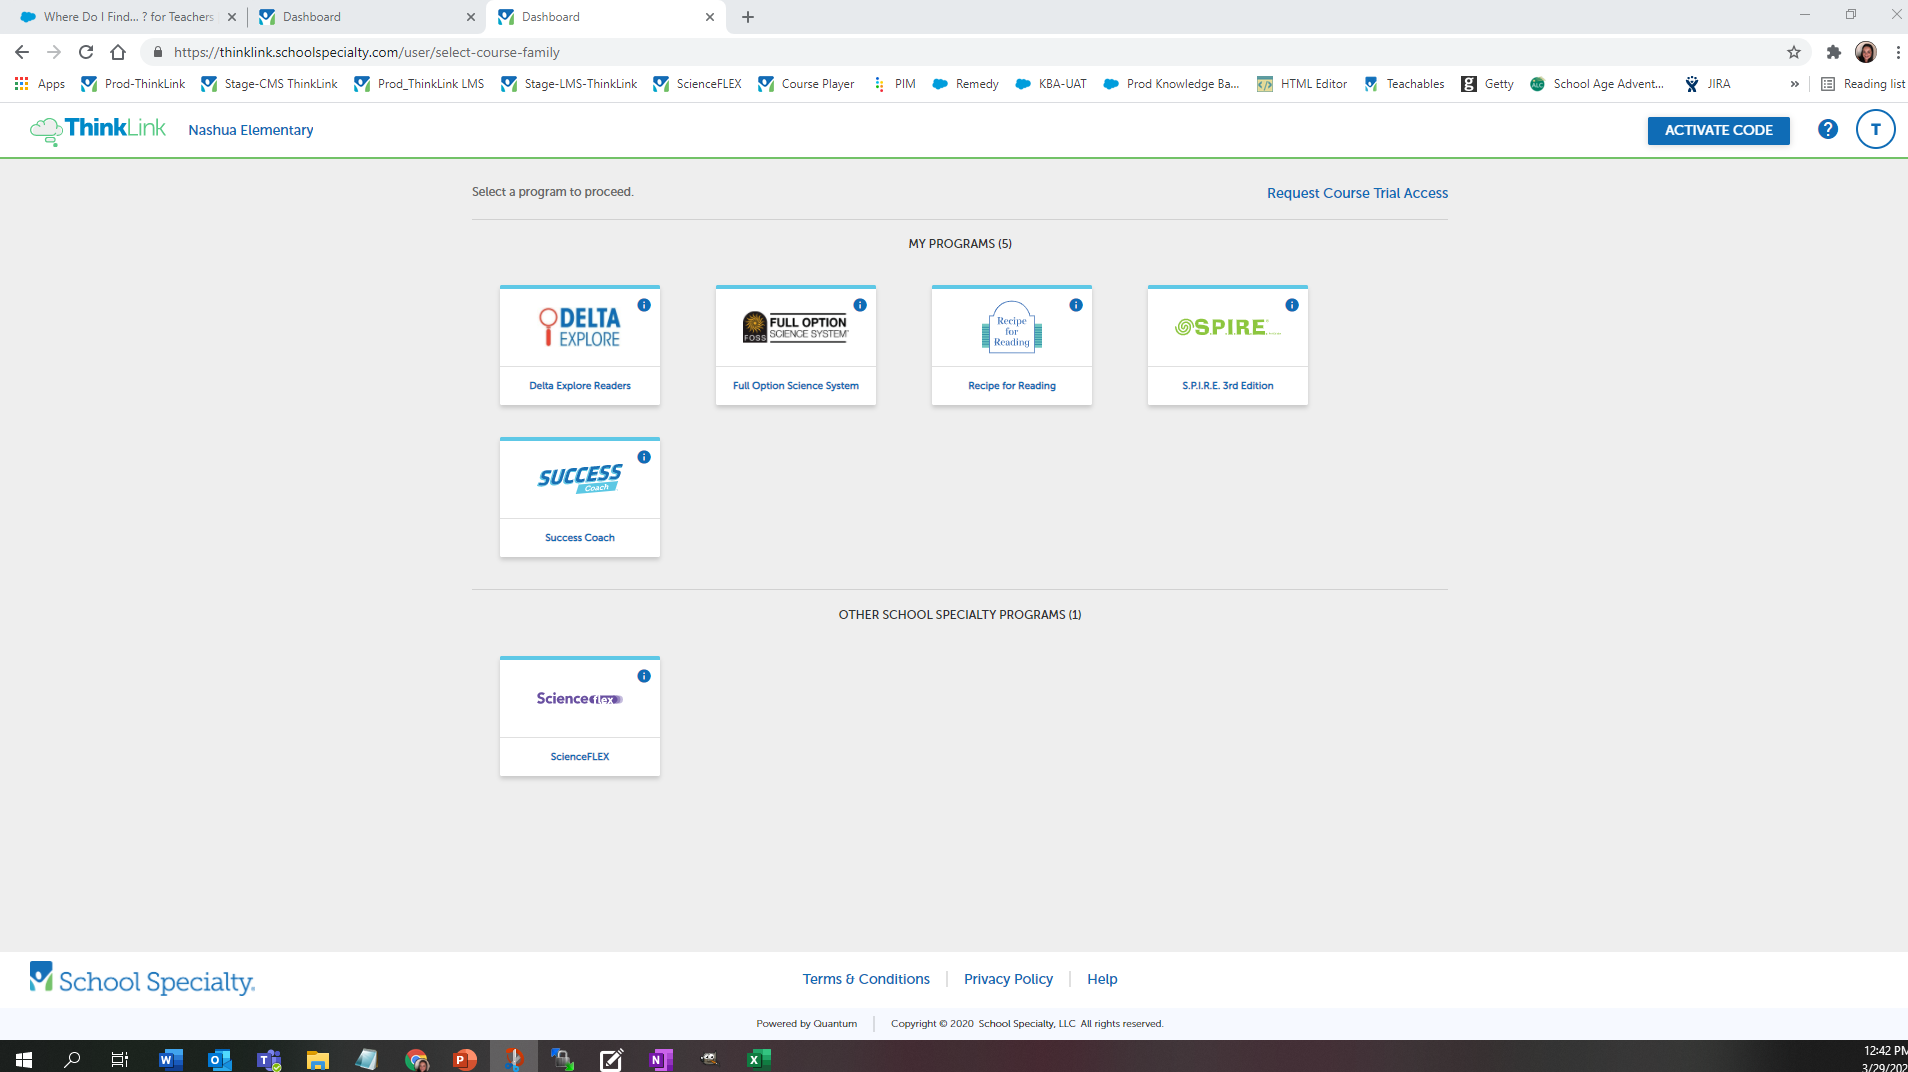The height and width of the screenshot is (1072, 1908).
Task: Open the Reading list
Action: pos(1862,84)
